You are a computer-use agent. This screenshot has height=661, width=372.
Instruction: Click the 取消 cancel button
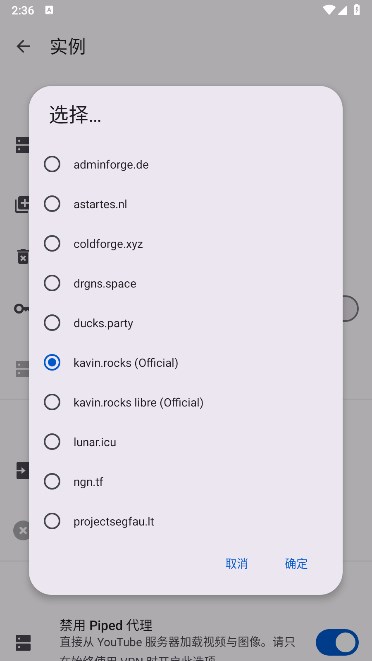coord(236,564)
